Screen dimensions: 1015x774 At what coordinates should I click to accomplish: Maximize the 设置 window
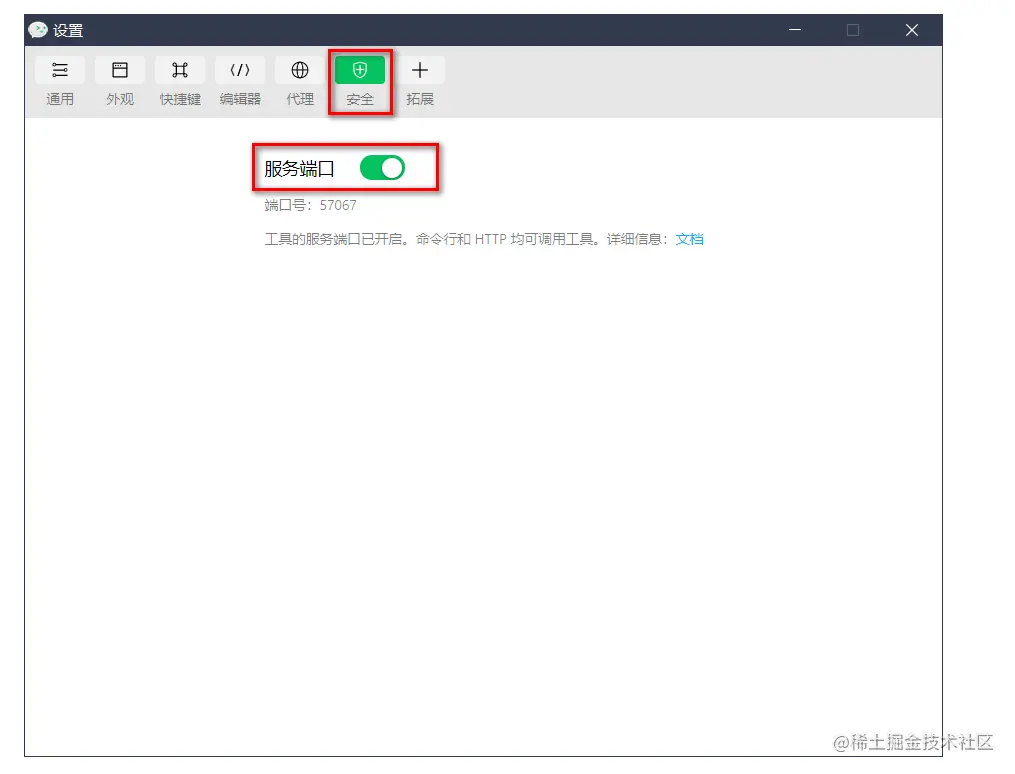point(853,30)
